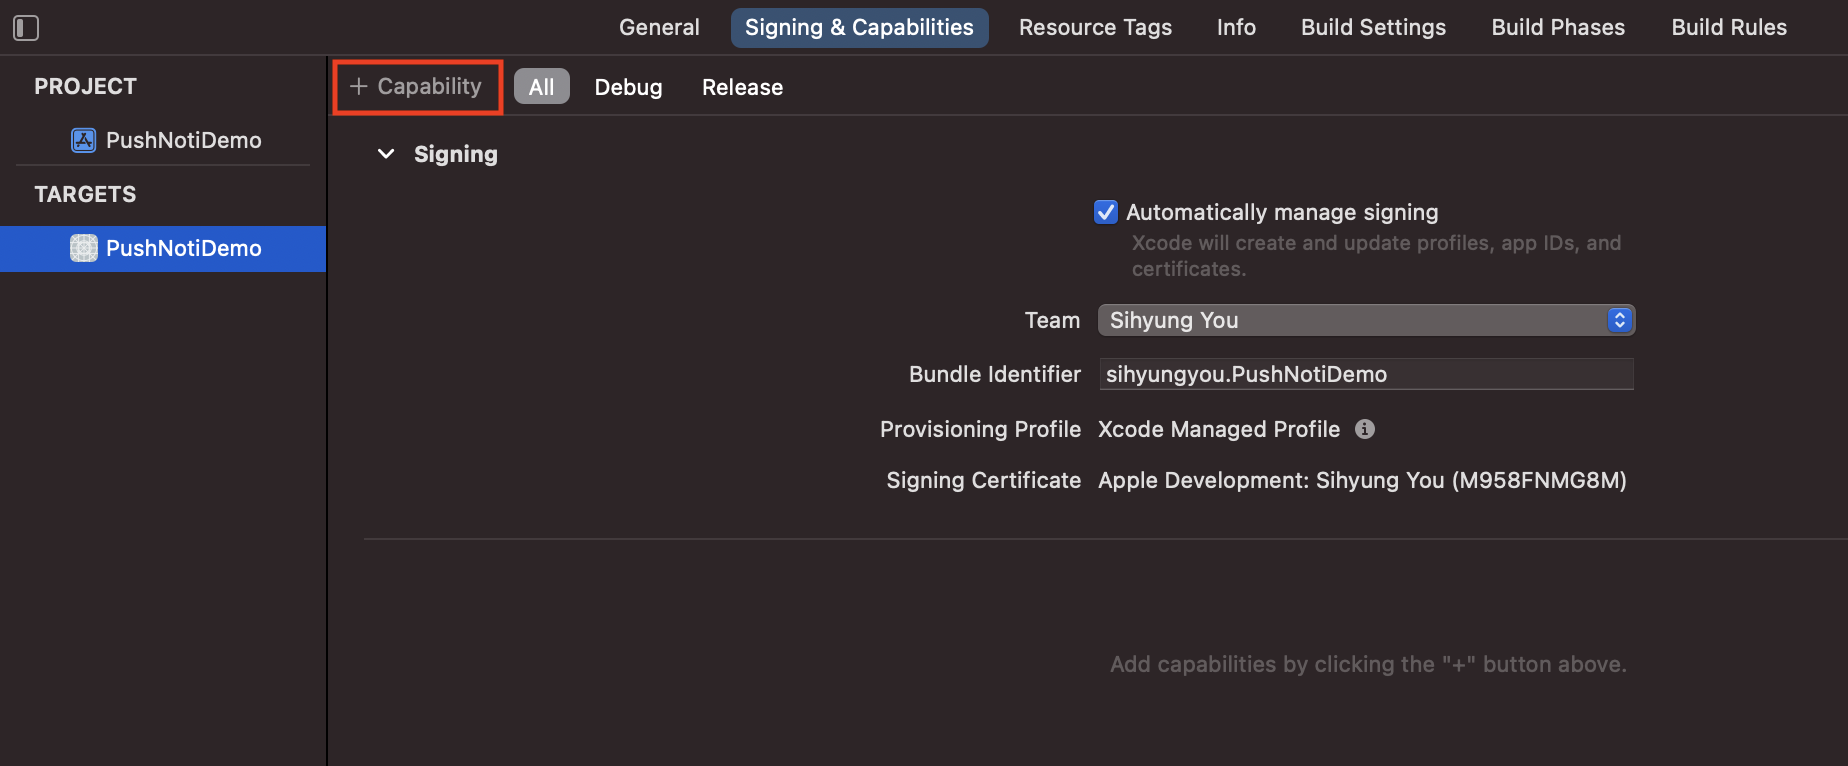Click the Team label
This screenshot has width=1848, height=766.
pyautogui.click(x=1052, y=320)
